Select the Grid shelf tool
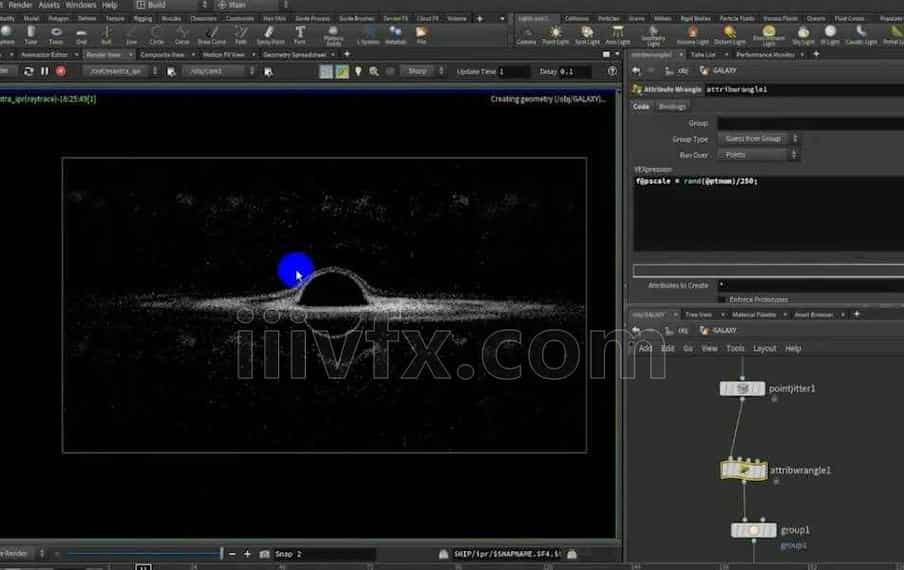This screenshot has height=570, width=904. coord(81,35)
